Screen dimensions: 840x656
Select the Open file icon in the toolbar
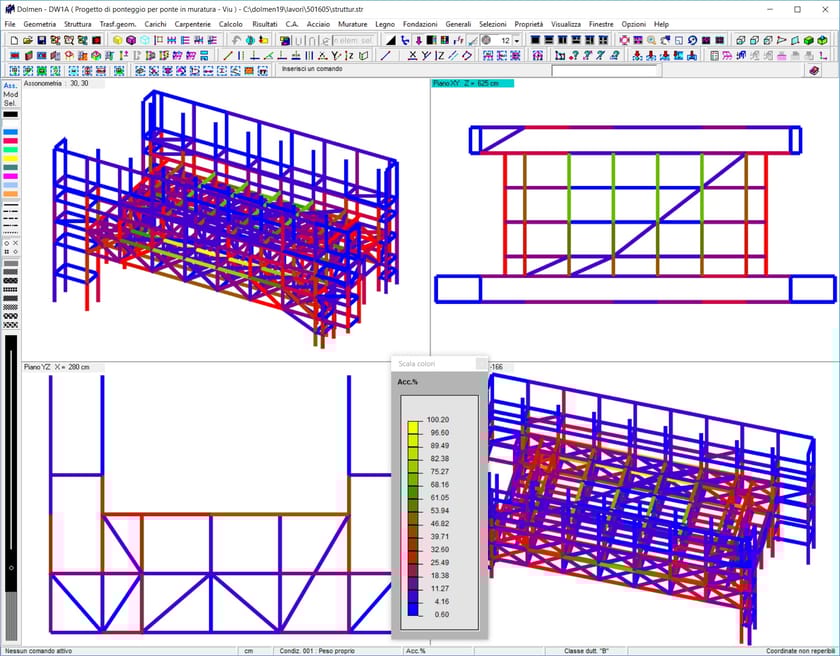click(x=28, y=40)
